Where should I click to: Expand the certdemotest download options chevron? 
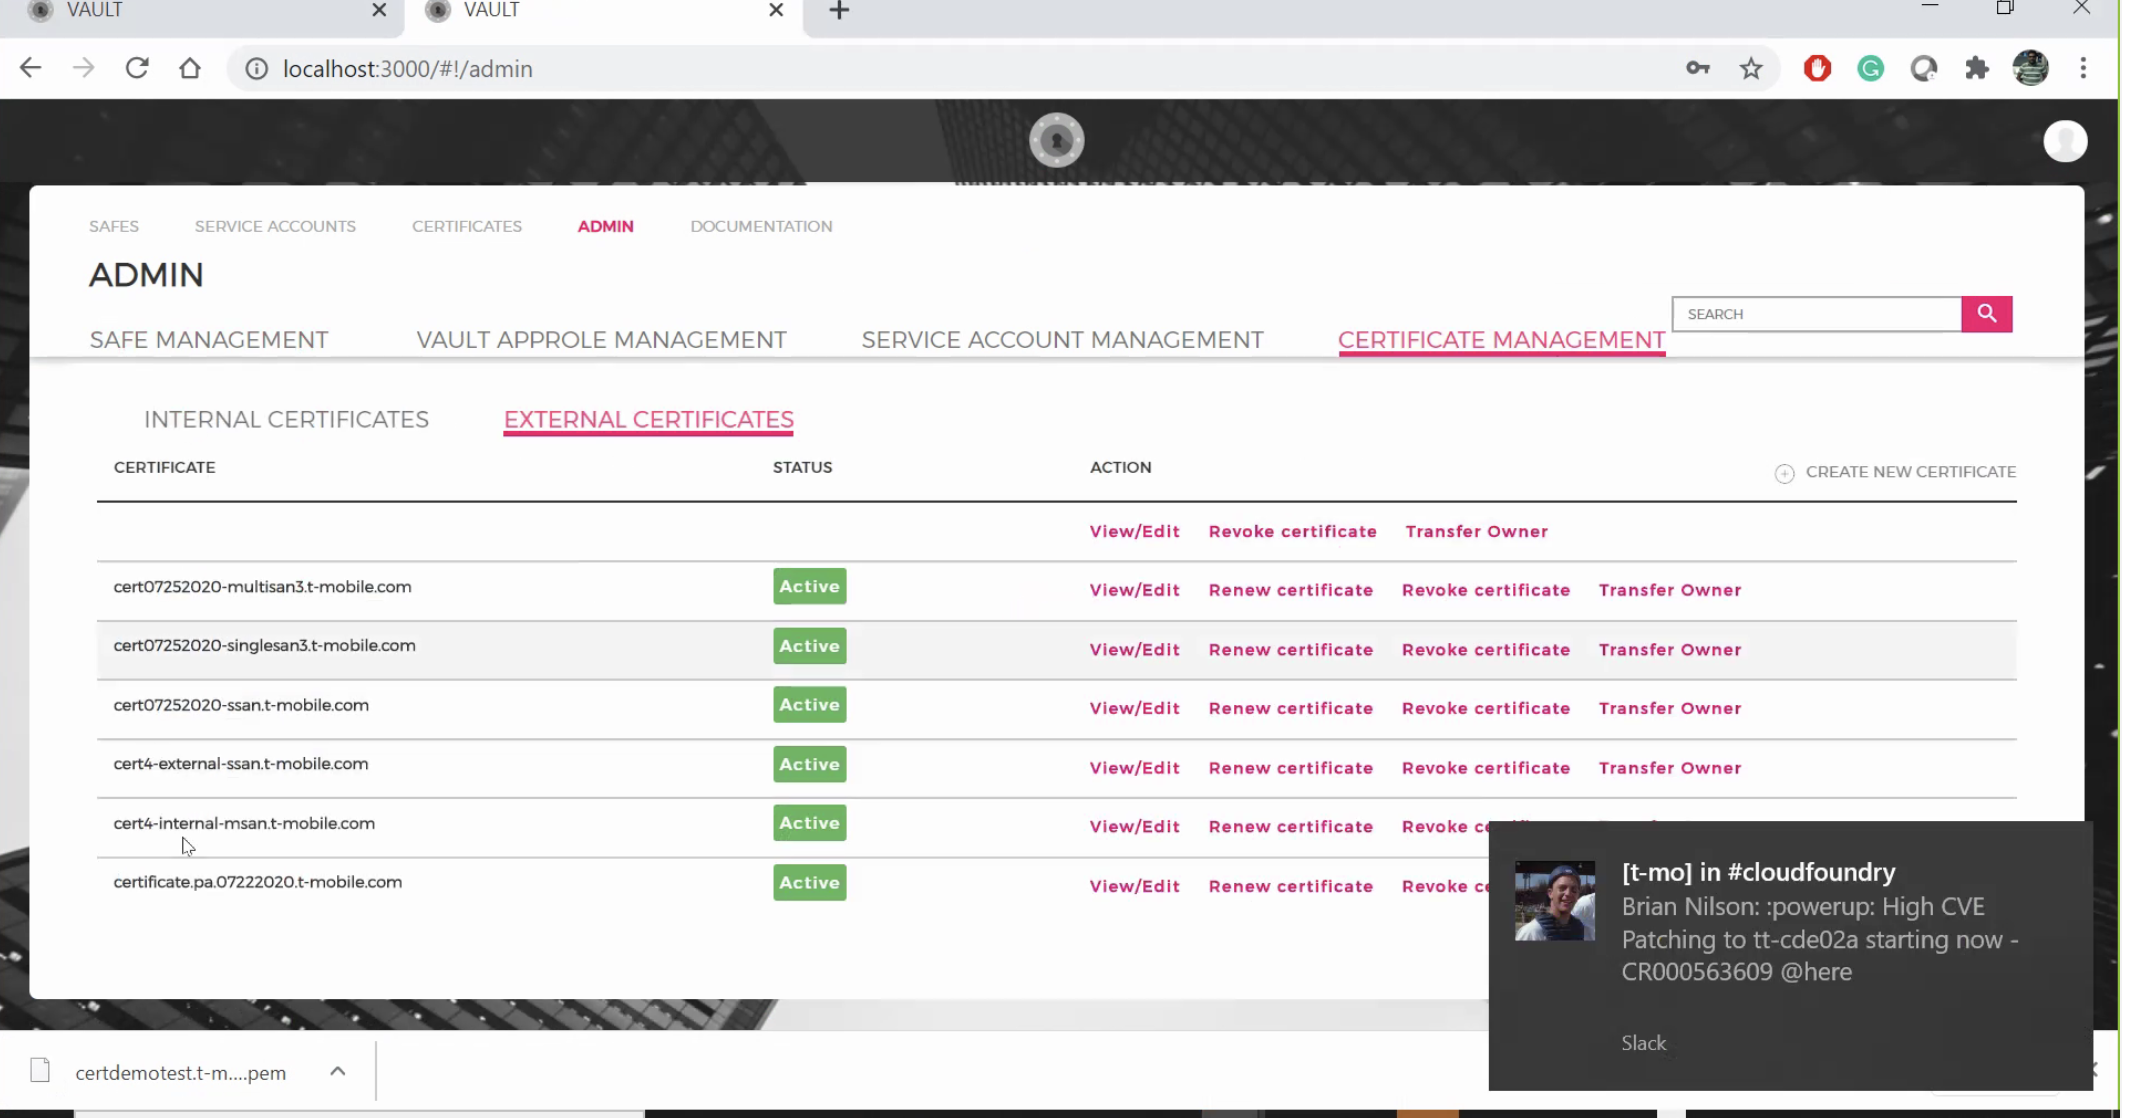click(338, 1071)
